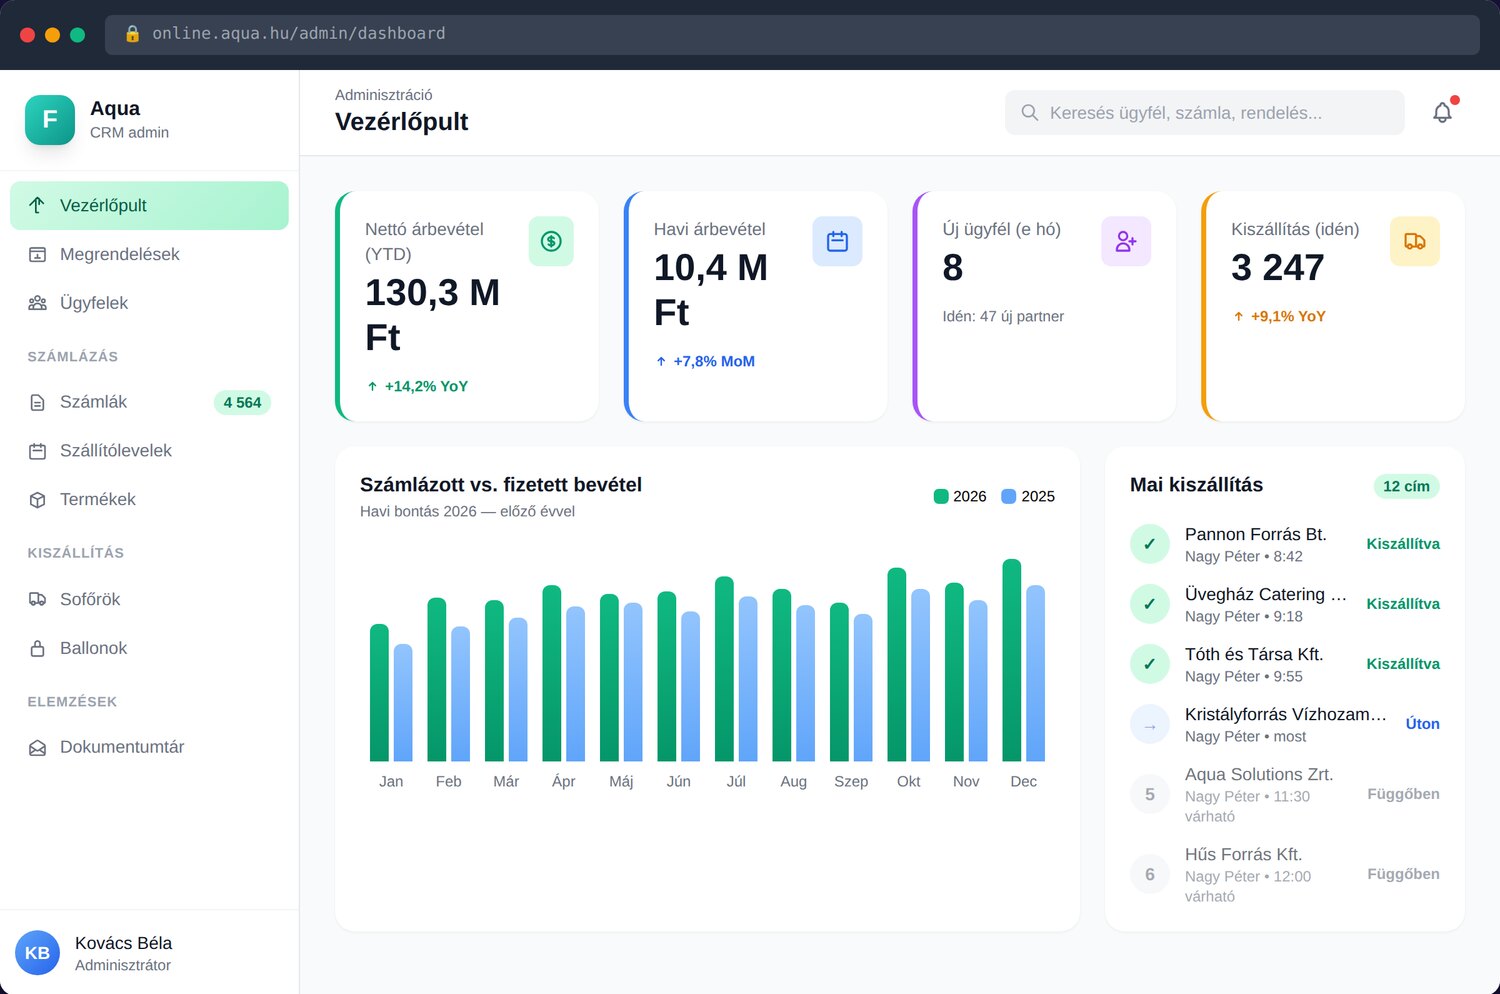1500x994 pixels.
Task: Click the browser address lock icon
Action: pos(132,34)
